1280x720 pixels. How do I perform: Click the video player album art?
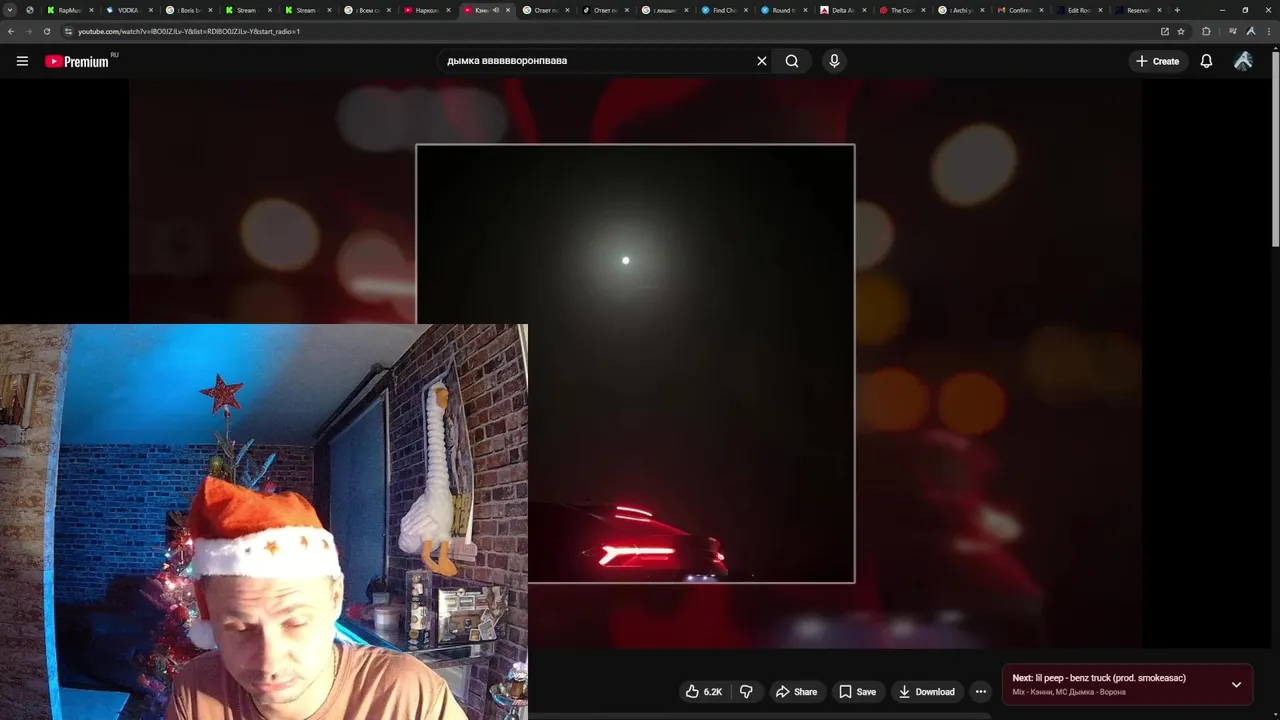click(x=635, y=363)
